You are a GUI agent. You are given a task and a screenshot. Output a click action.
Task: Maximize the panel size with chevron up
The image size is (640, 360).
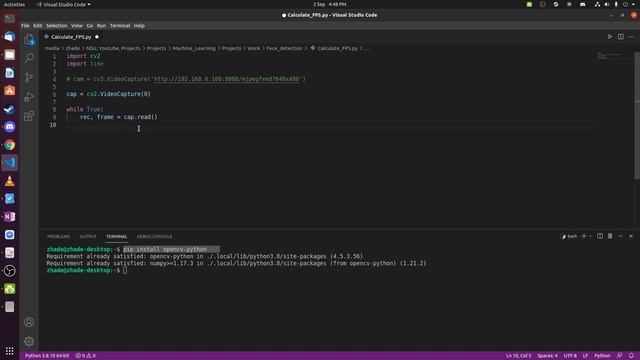click(x=620, y=236)
